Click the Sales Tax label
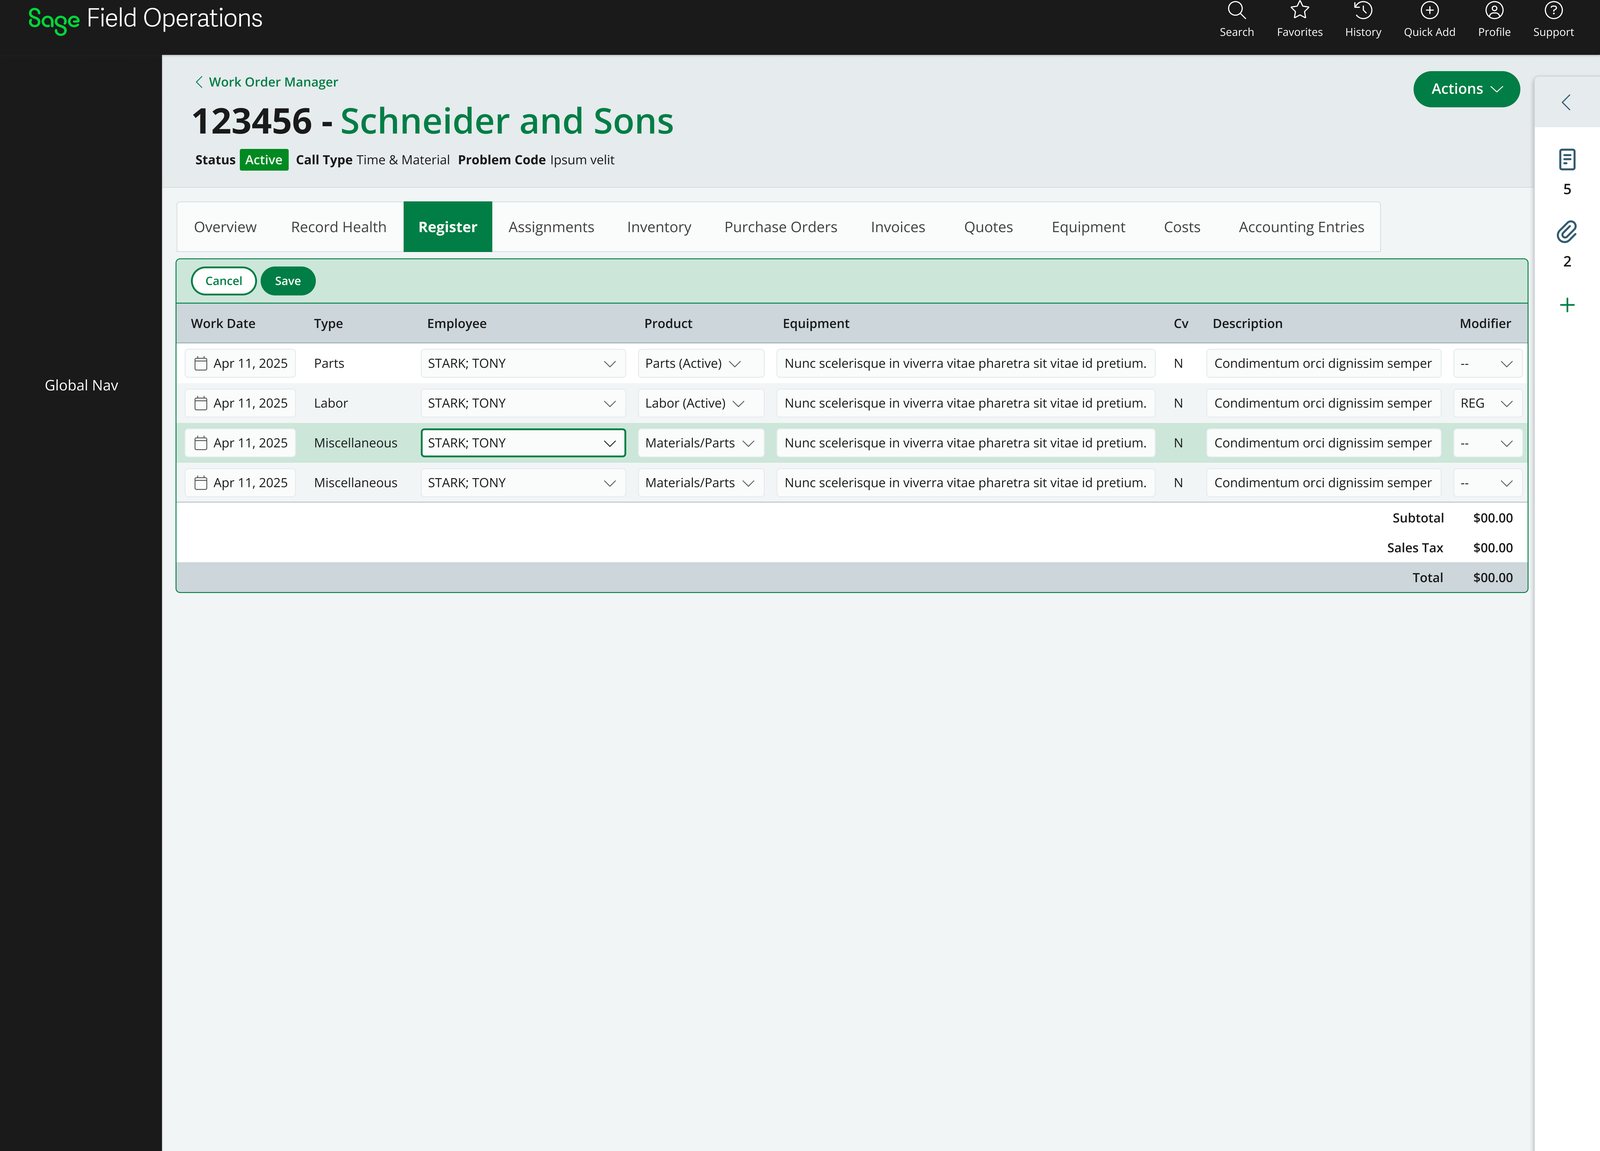This screenshot has width=1600, height=1151. [x=1415, y=548]
